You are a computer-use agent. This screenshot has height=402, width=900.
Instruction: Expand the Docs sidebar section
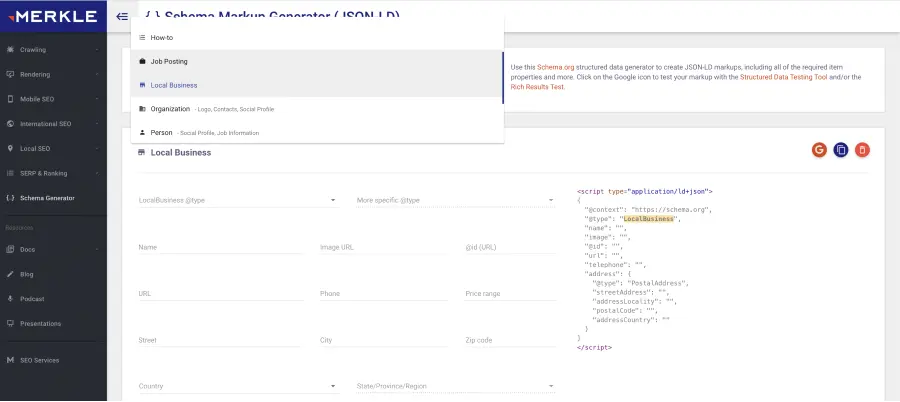tap(97, 250)
